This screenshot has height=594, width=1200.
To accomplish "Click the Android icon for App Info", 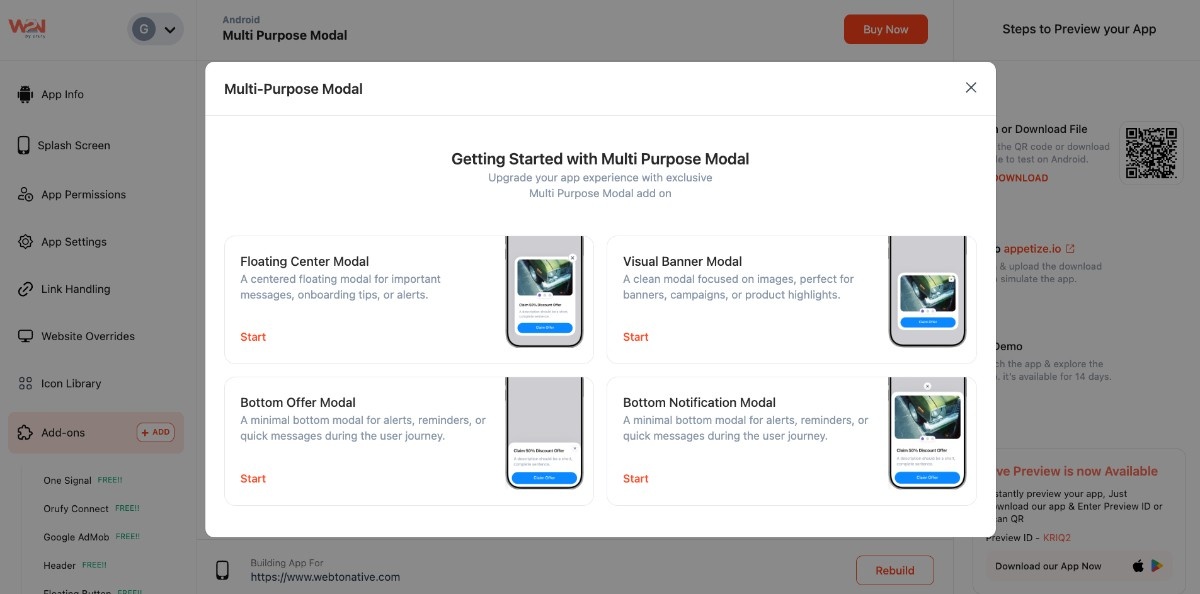I will [x=25, y=95].
